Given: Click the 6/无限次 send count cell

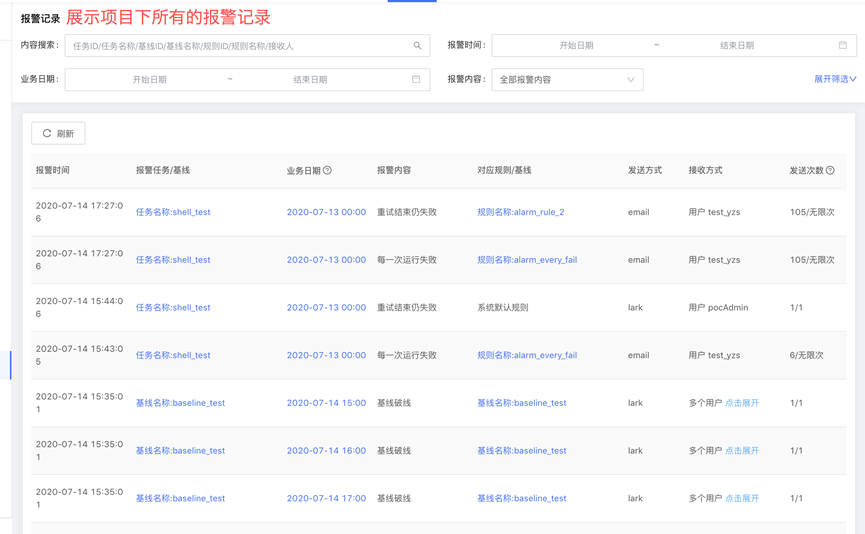Looking at the screenshot, I should coord(807,355).
